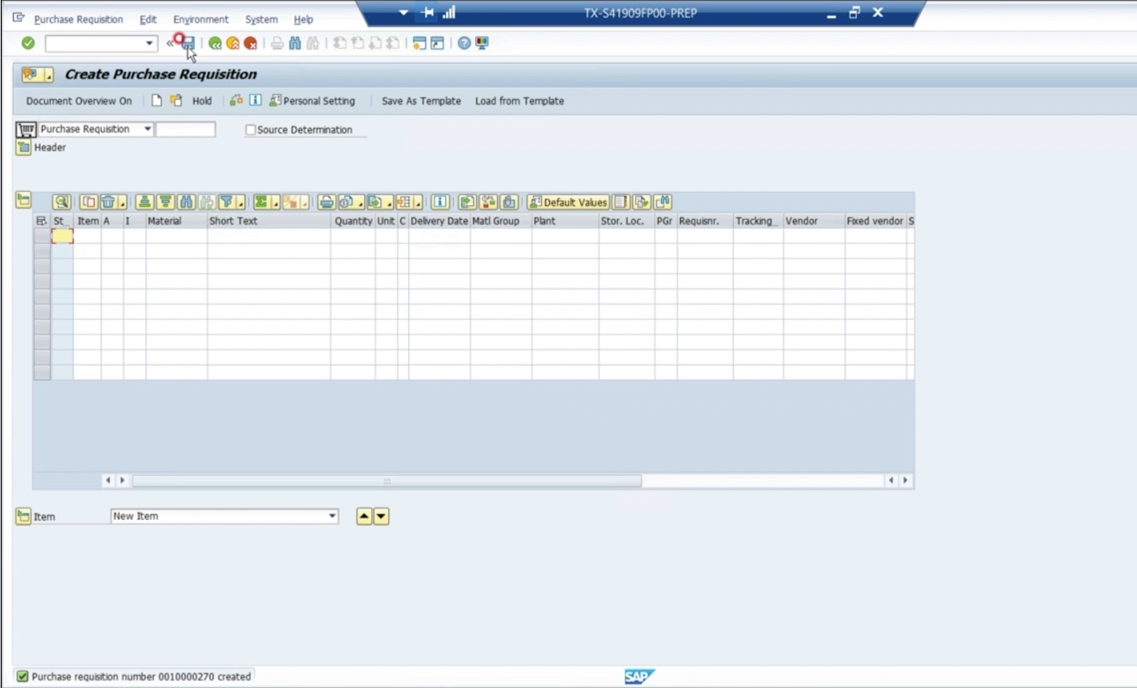Viewport: 1137px width, 688px height.
Task: Open the System menu
Action: (261, 20)
